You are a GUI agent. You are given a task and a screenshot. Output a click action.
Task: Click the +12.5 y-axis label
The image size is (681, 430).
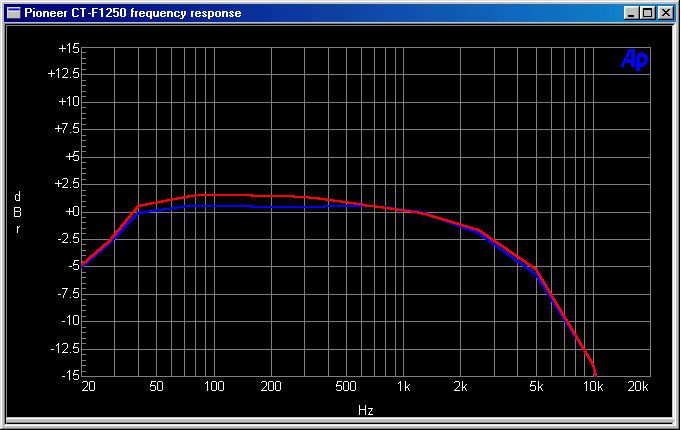point(64,73)
